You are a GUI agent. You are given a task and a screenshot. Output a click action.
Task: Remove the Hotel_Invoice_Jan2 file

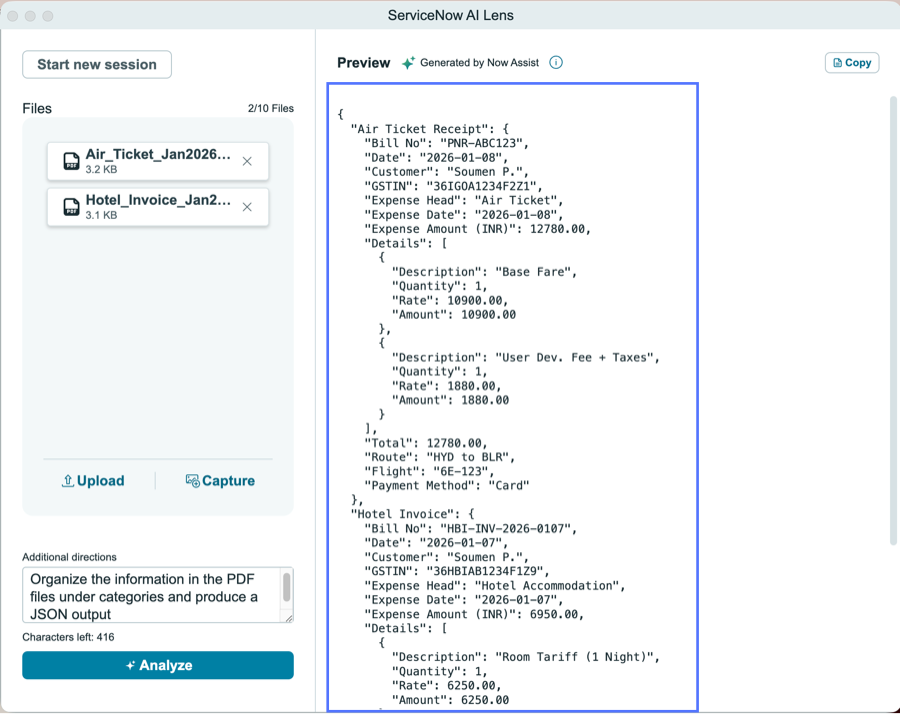[247, 207]
